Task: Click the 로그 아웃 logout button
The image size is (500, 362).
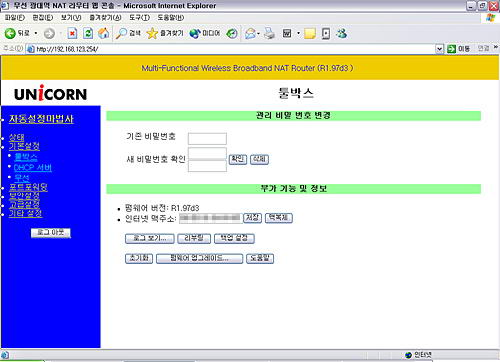Action: [51, 233]
